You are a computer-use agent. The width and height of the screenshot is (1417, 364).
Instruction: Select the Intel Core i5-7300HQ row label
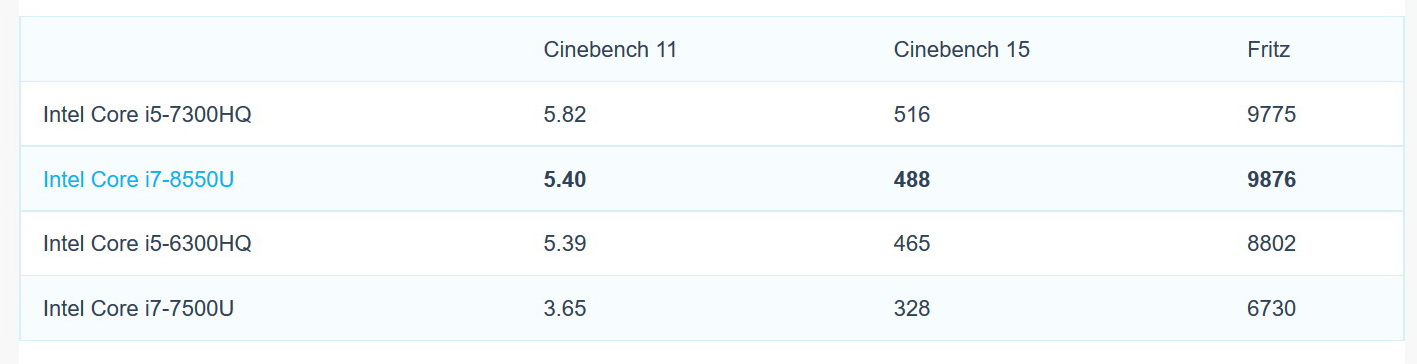pos(147,115)
